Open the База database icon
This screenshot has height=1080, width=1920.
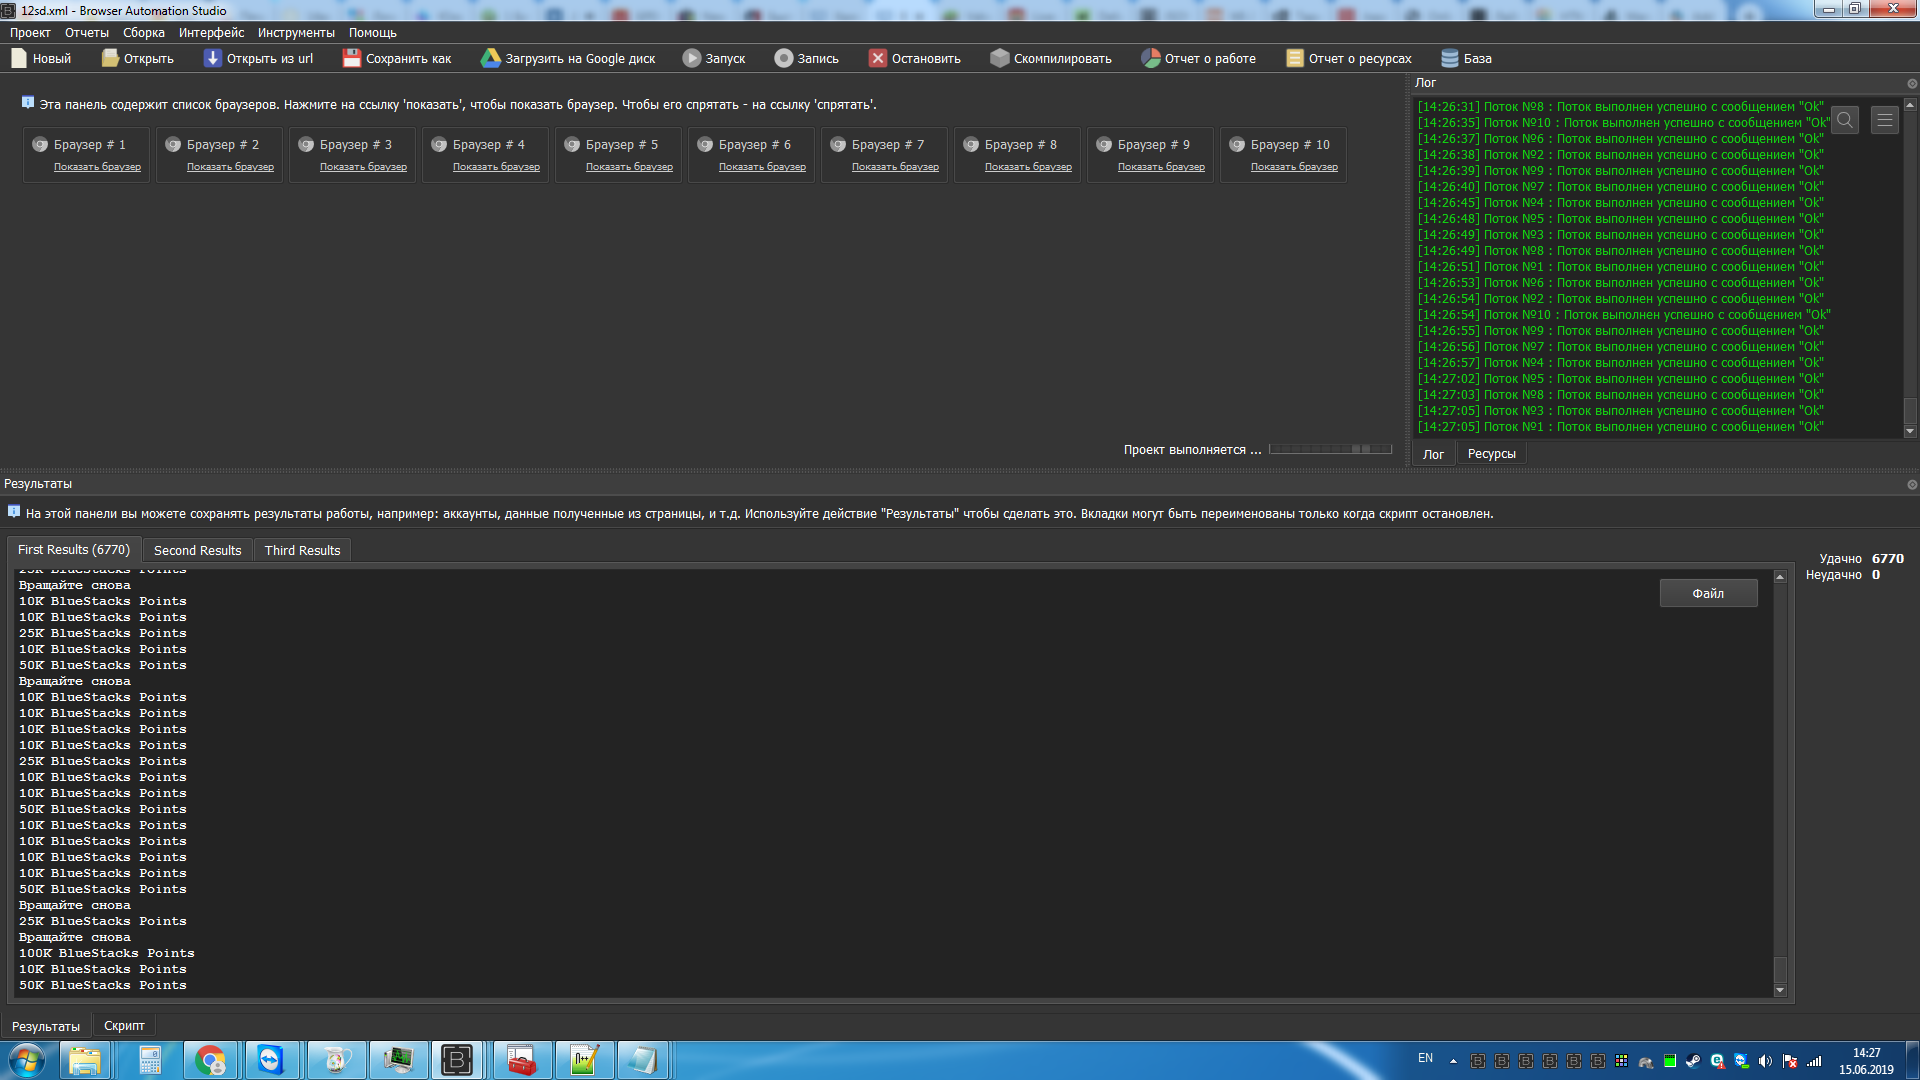click(x=1449, y=58)
